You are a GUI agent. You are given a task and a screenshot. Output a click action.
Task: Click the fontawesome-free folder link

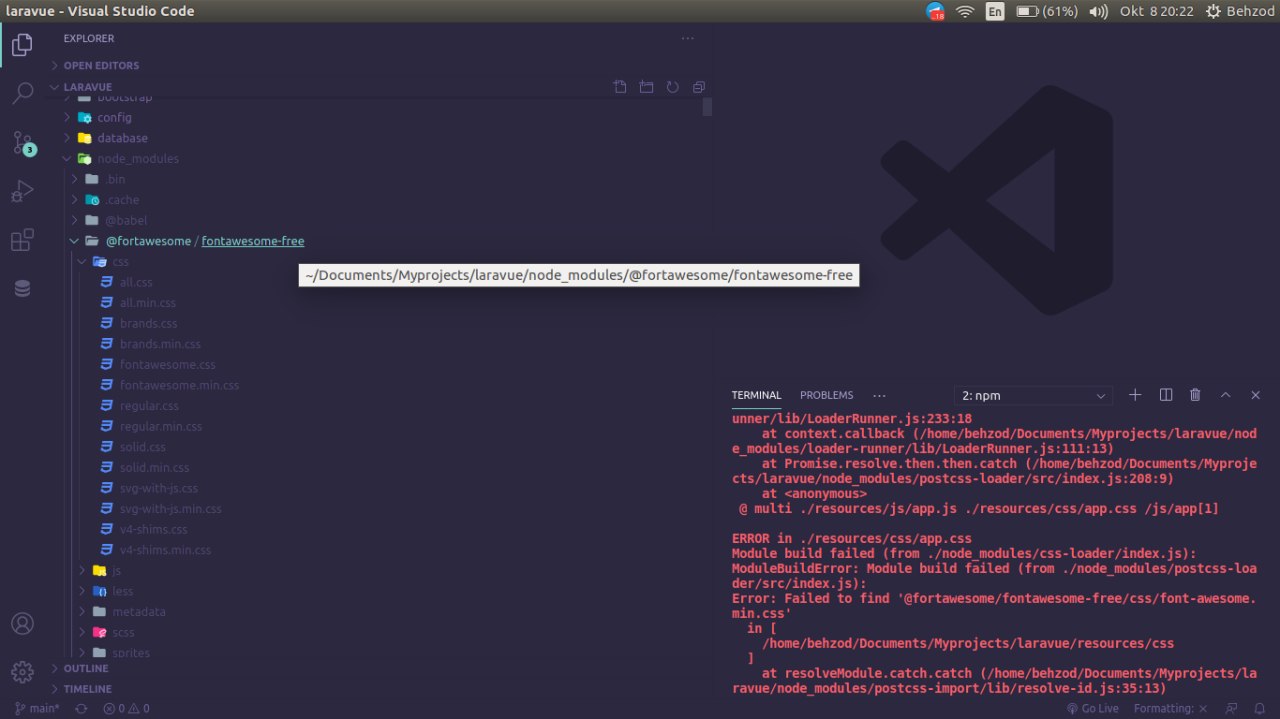pyautogui.click(x=253, y=241)
